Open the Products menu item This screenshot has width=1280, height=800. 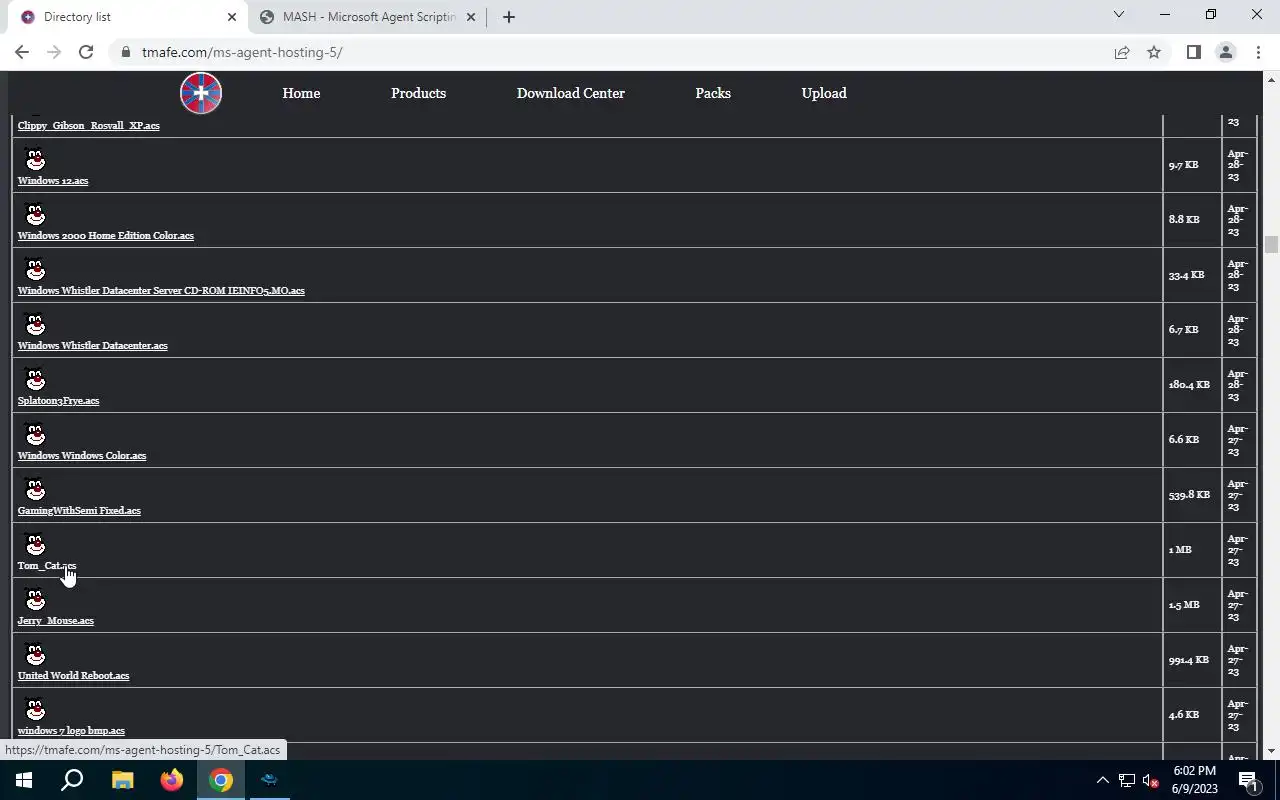(x=418, y=93)
